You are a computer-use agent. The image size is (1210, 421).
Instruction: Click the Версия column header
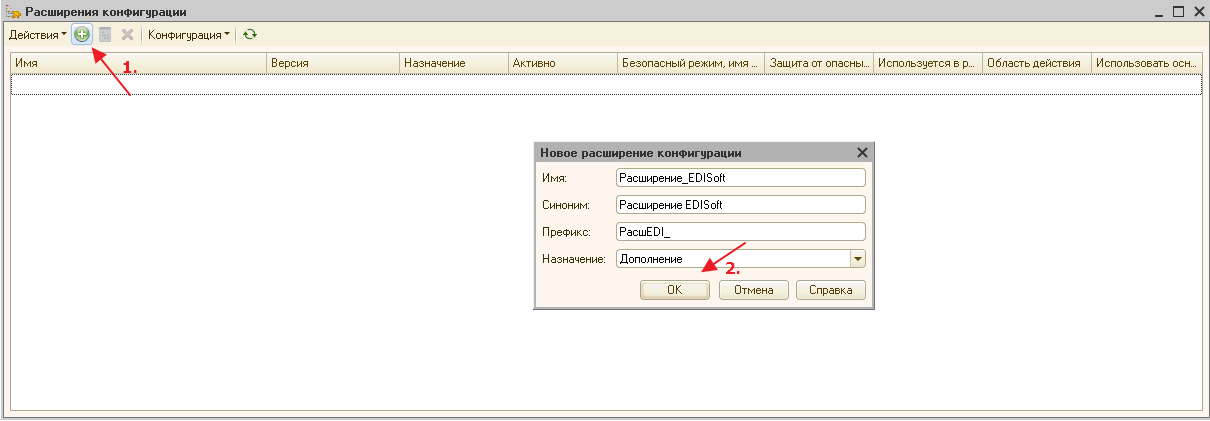click(331, 63)
